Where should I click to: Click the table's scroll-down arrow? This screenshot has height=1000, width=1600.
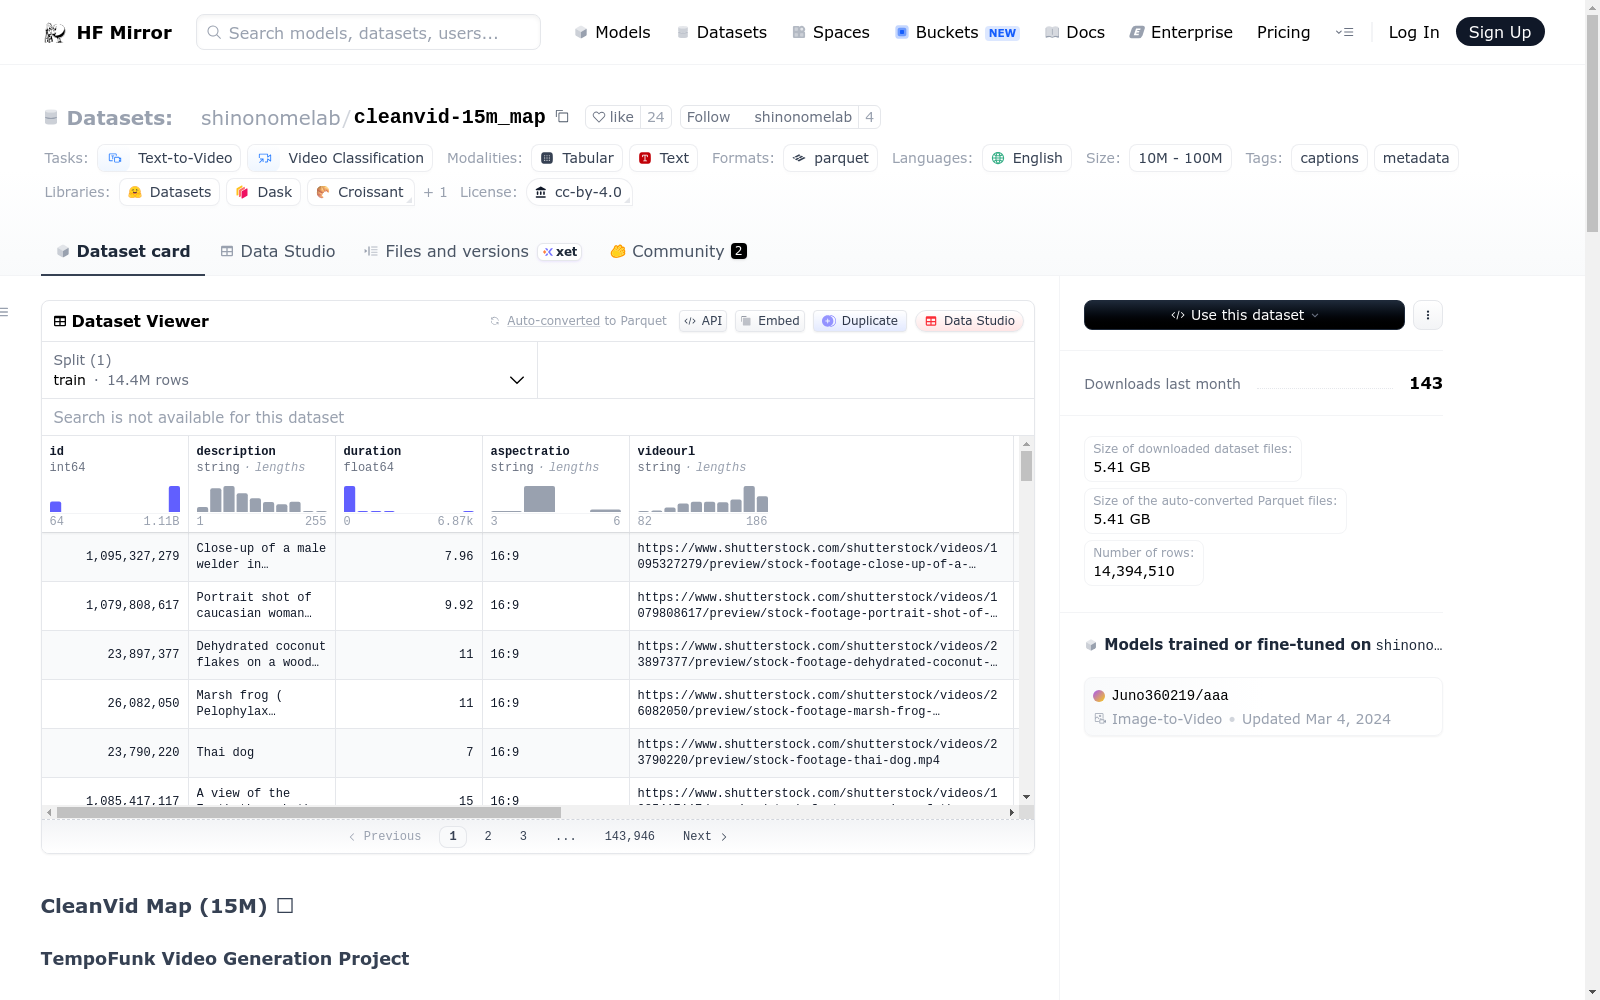tap(1026, 797)
